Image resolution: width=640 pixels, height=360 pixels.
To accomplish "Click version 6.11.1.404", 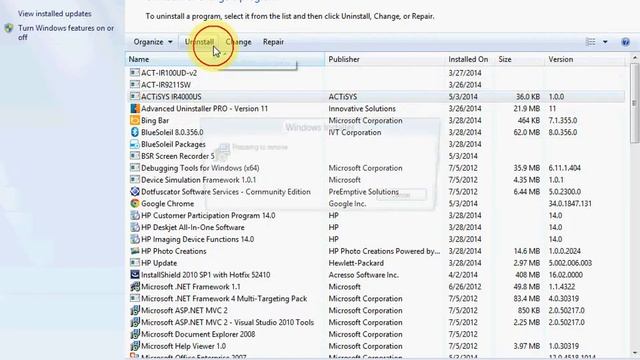I will coord(564,168).
